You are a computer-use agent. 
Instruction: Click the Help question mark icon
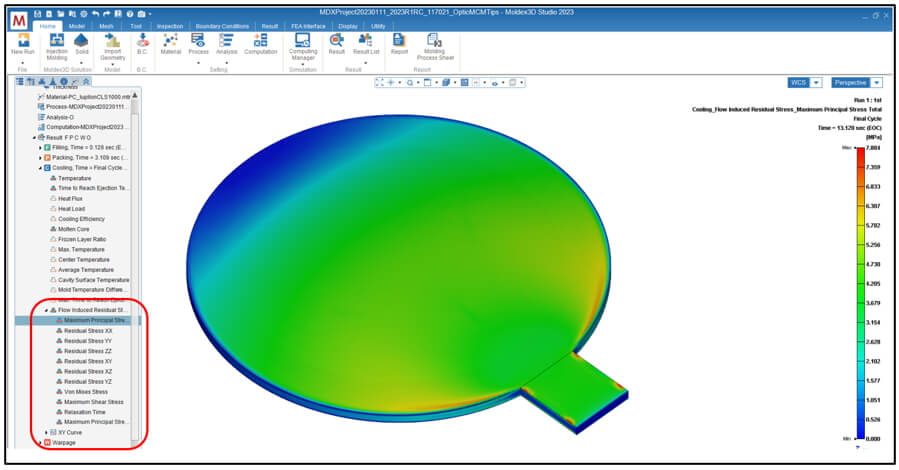point(130,13)
